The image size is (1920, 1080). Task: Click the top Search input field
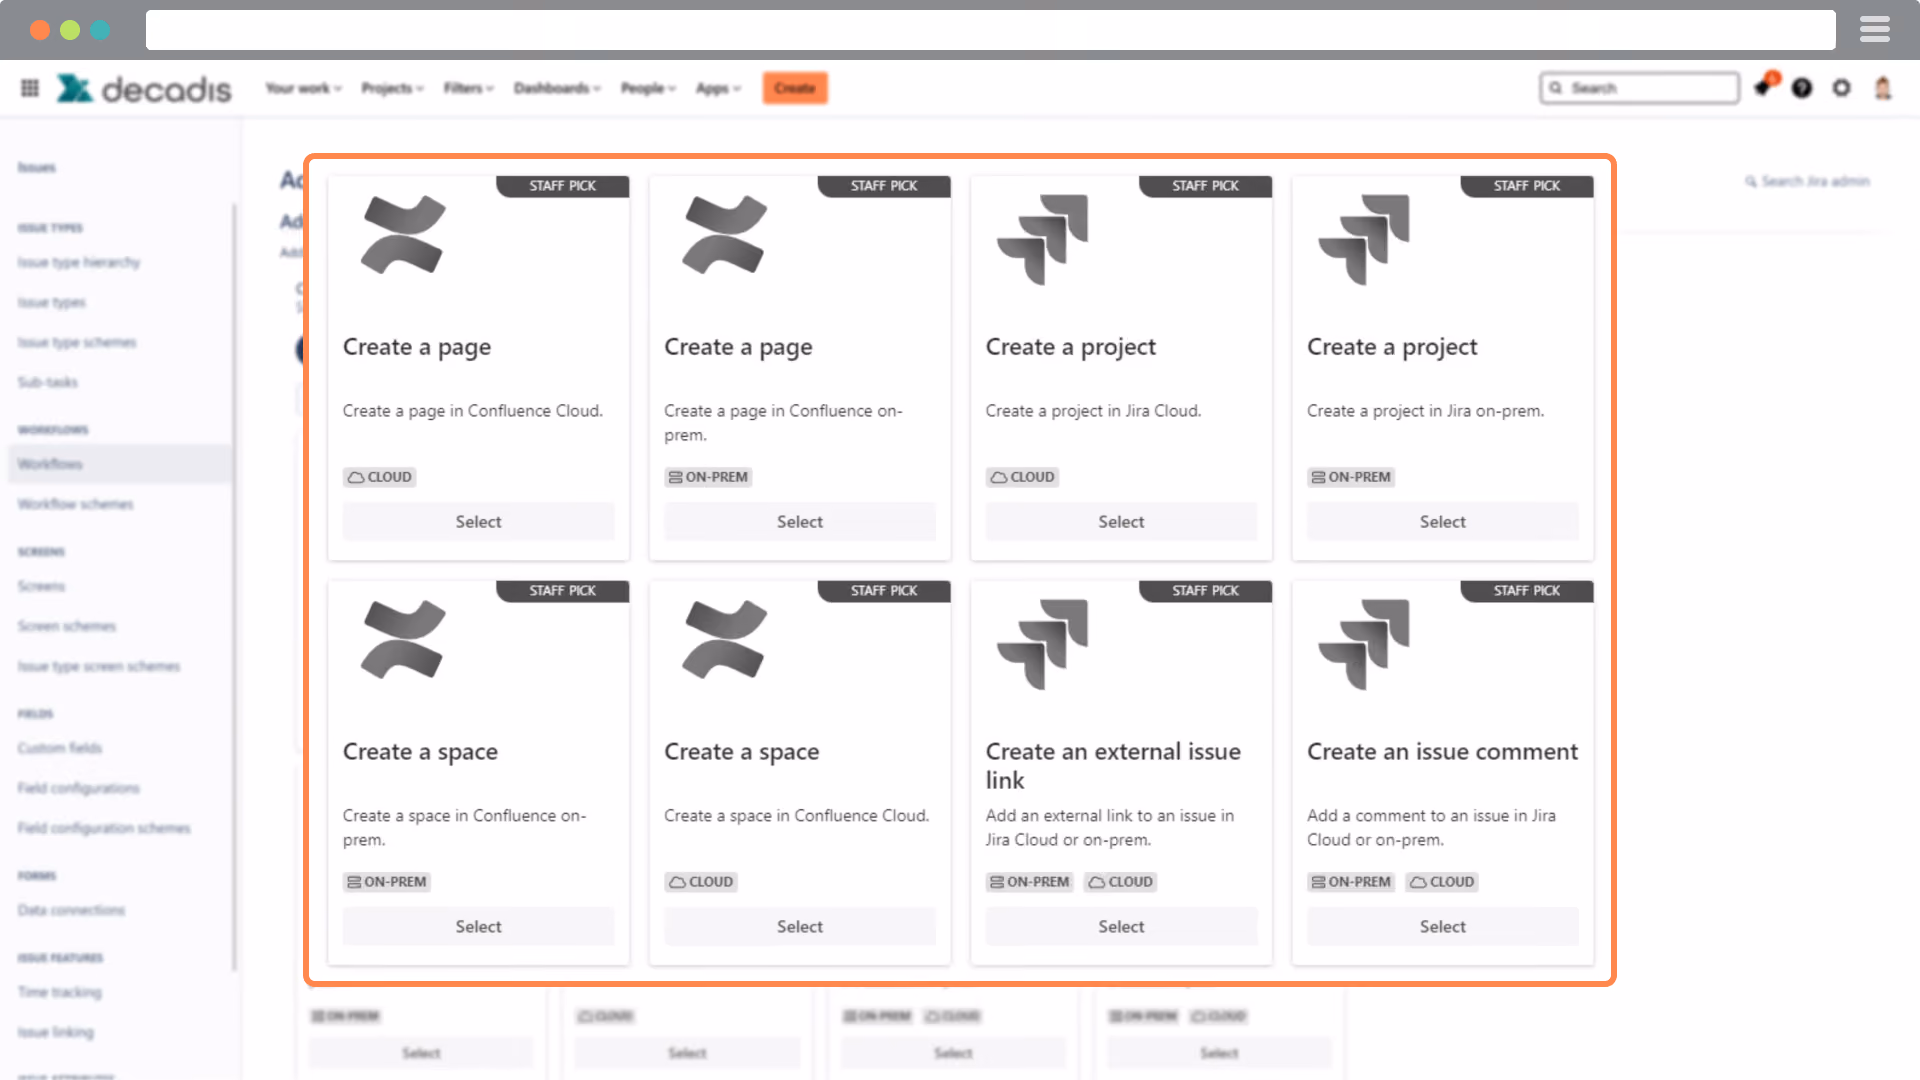[1640, 88]
